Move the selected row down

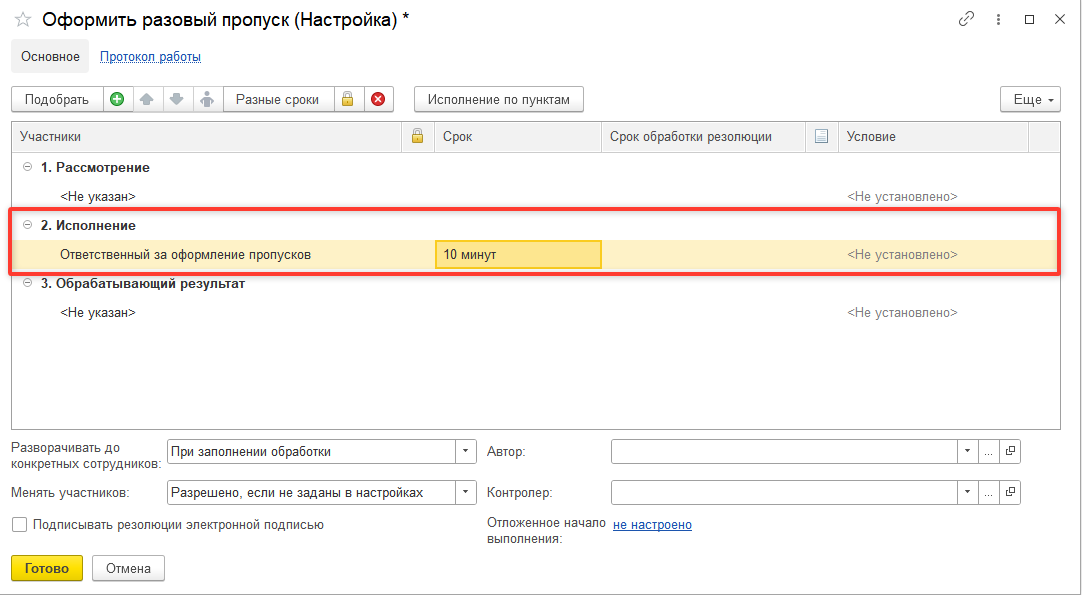(x=177, y=99)
